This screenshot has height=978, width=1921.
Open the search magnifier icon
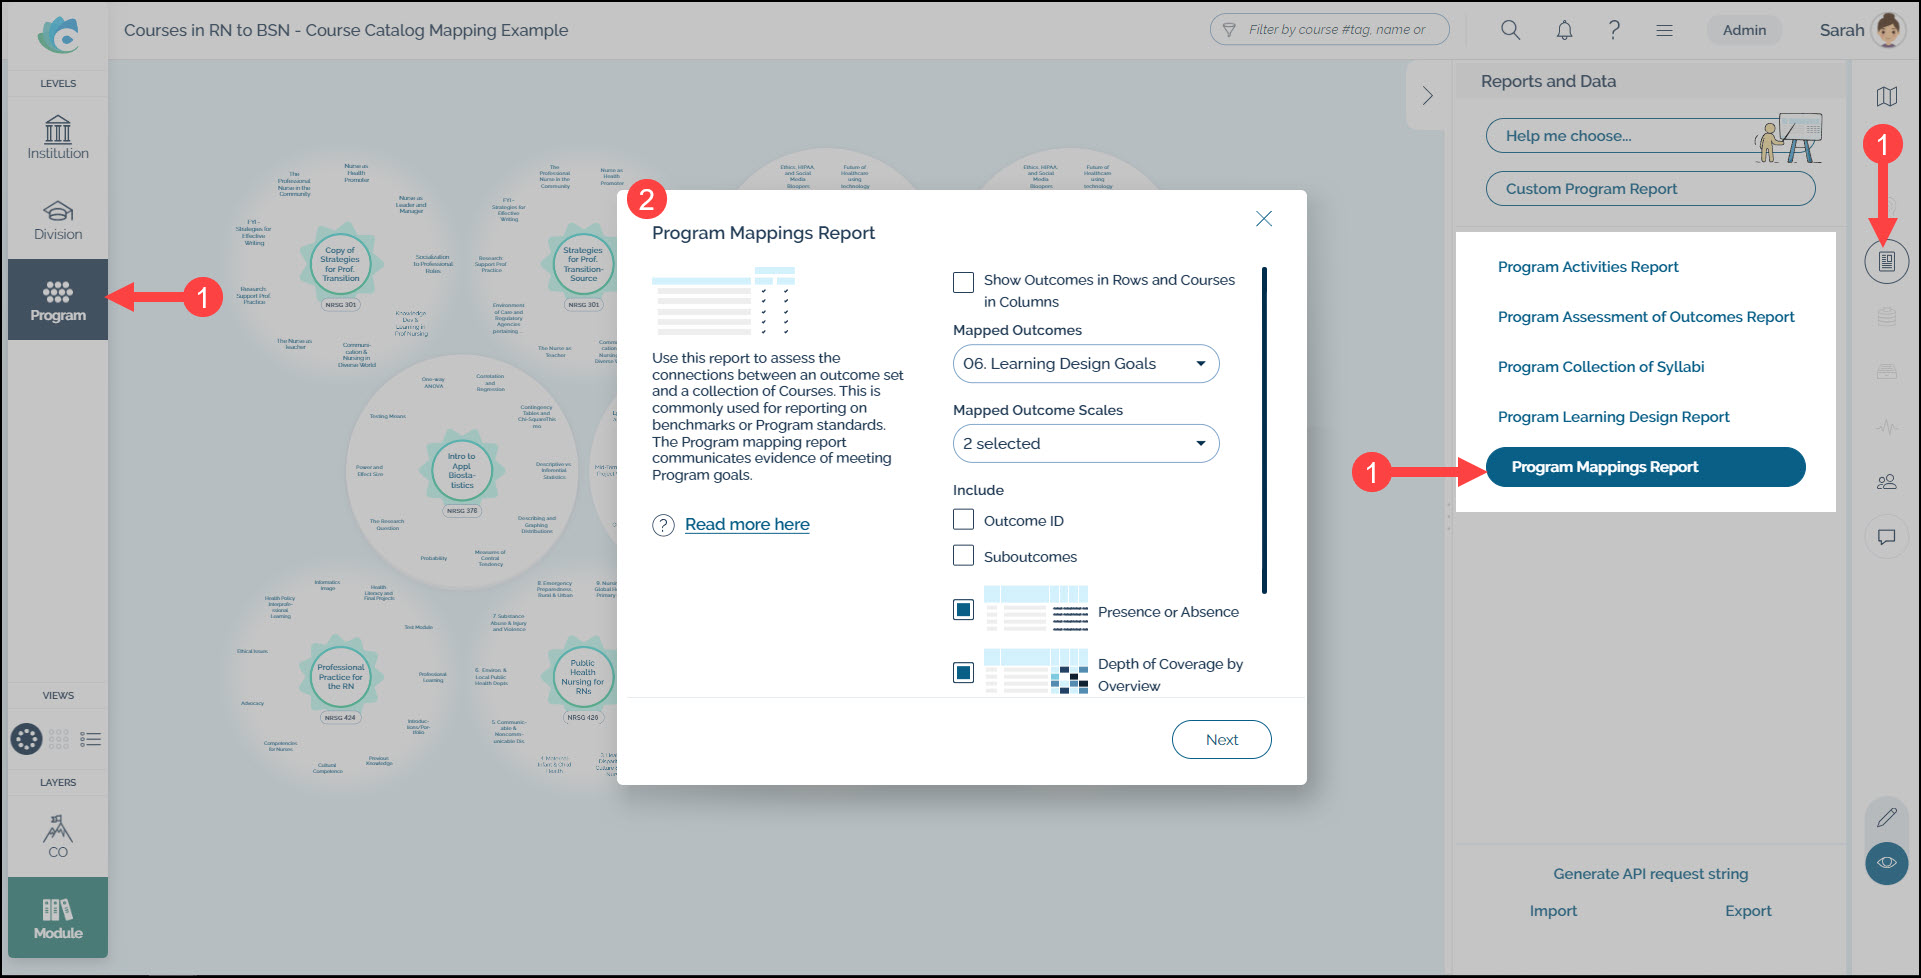pos(1510,30)
